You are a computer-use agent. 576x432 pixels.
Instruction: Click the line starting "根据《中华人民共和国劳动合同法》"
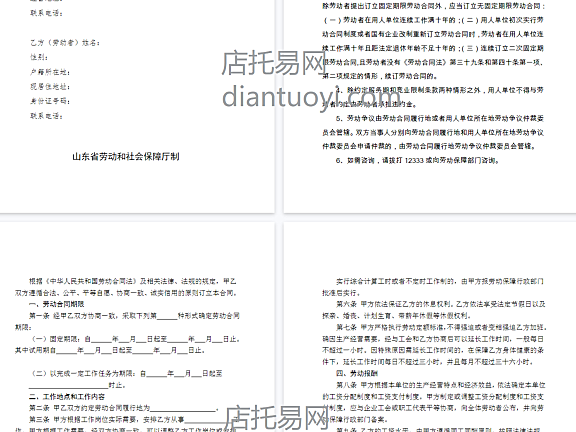click(133, 281)
